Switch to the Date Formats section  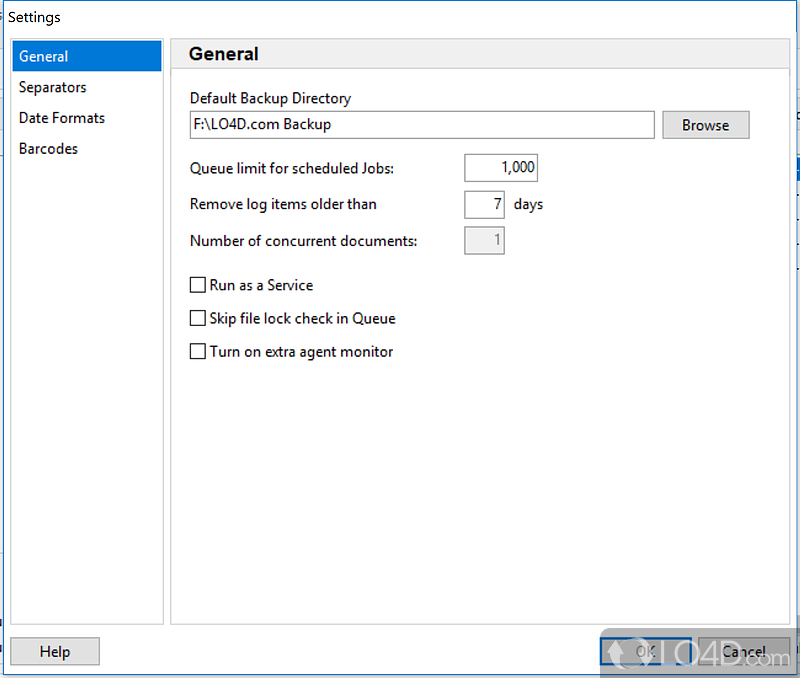(62, 118)
